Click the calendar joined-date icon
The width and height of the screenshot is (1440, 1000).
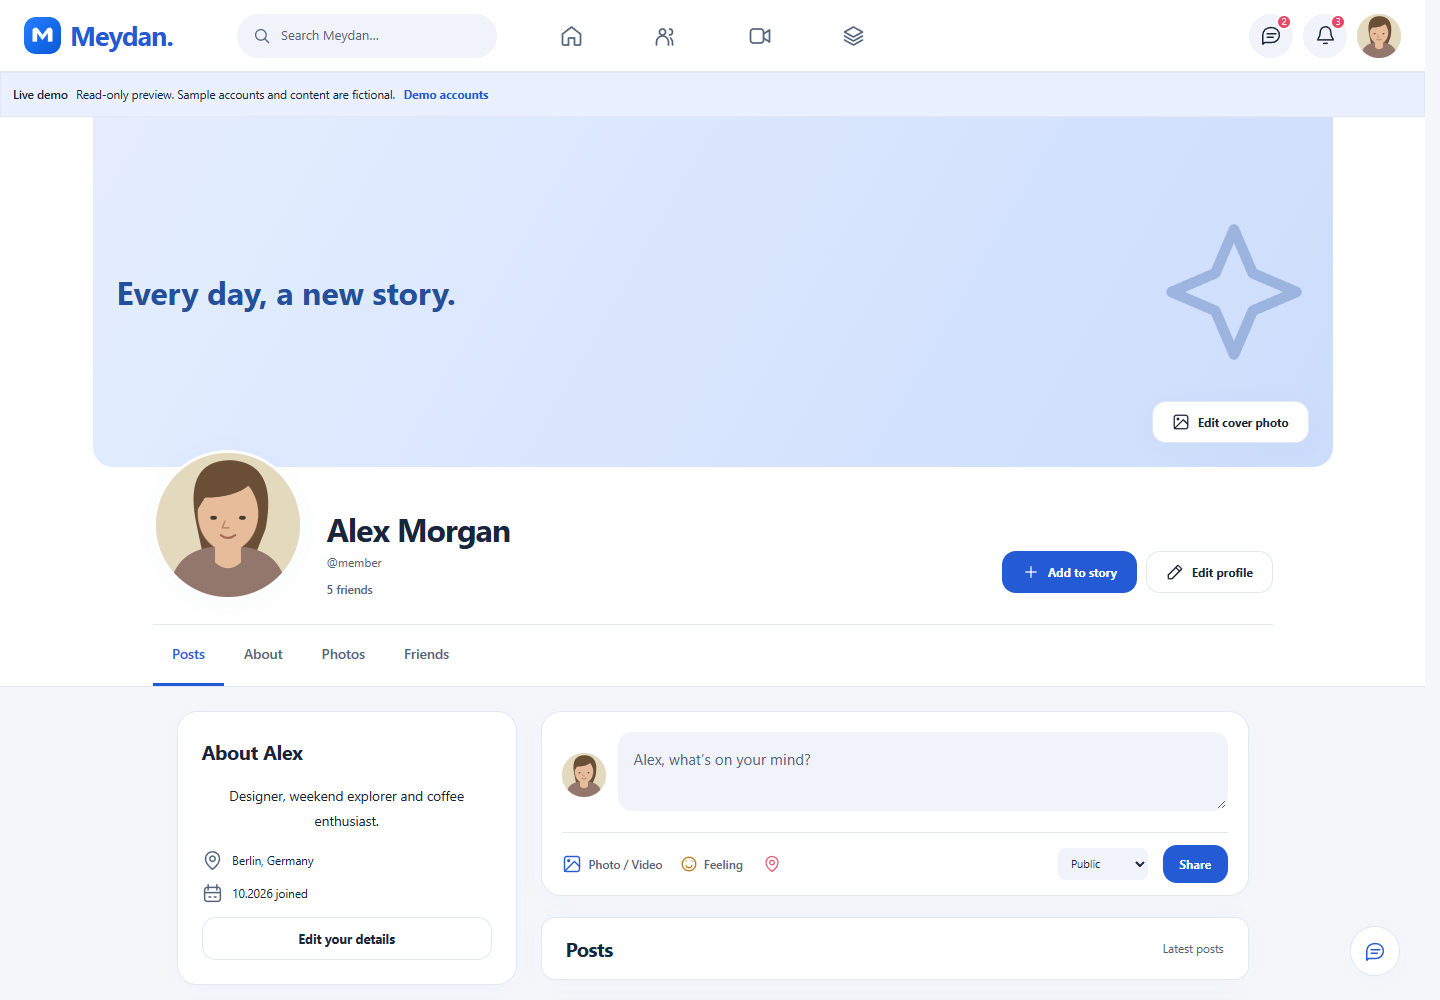point(212,893)
